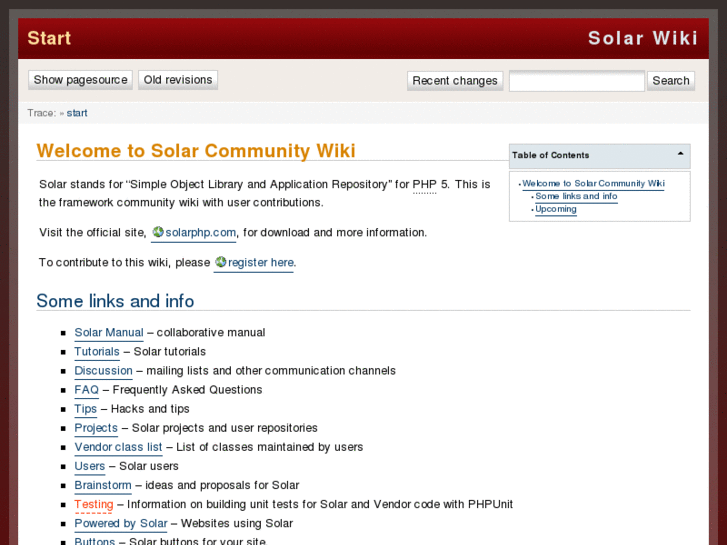Click the Solar Wiki header title
Screen dimensions: 727x545
click(643, 38)
